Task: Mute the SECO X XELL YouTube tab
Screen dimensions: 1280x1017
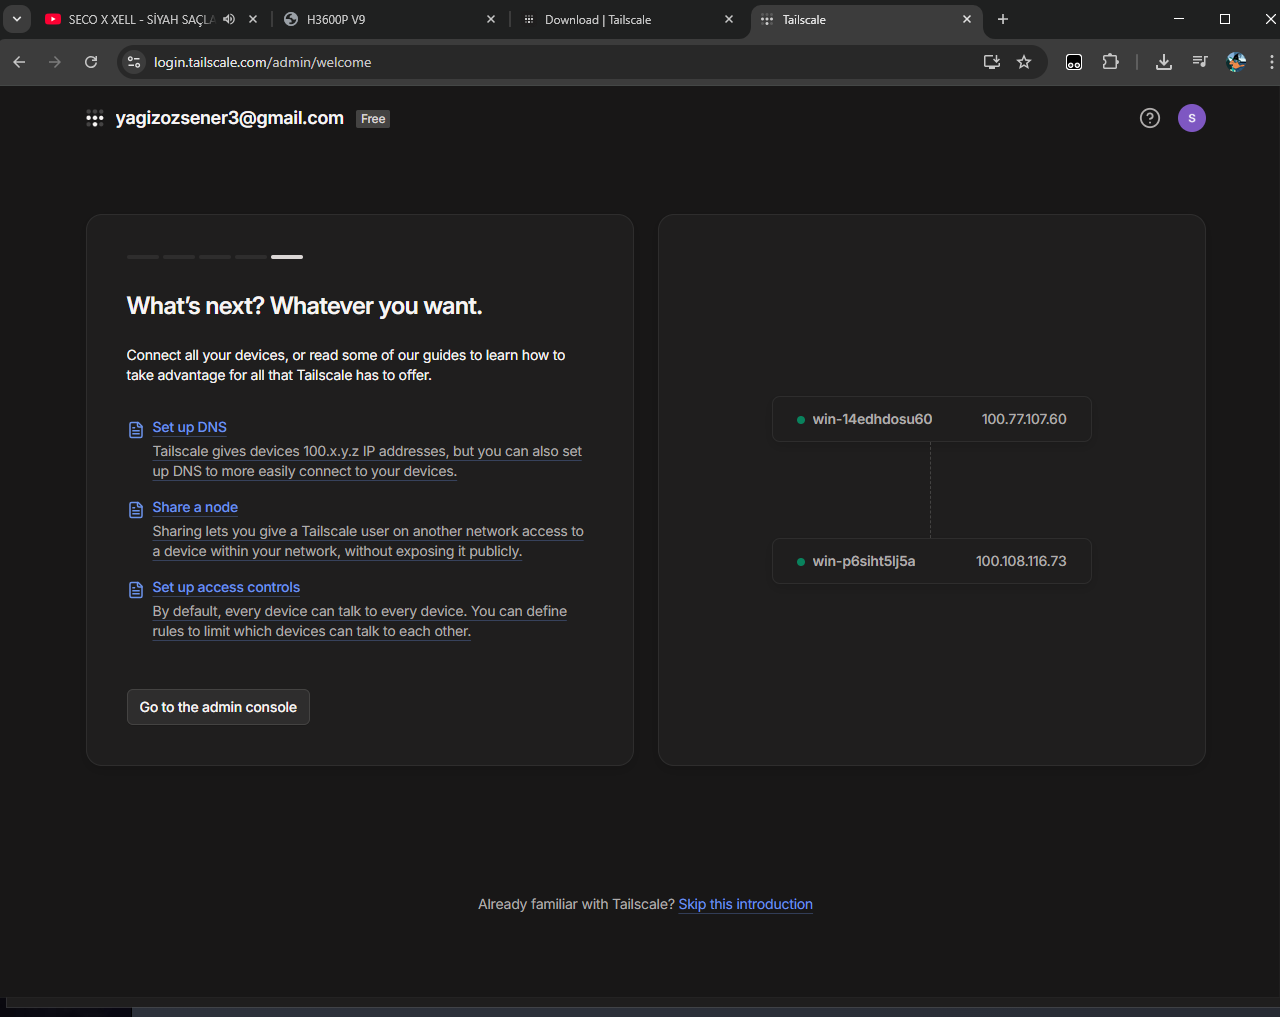Action: click(229, 19)
